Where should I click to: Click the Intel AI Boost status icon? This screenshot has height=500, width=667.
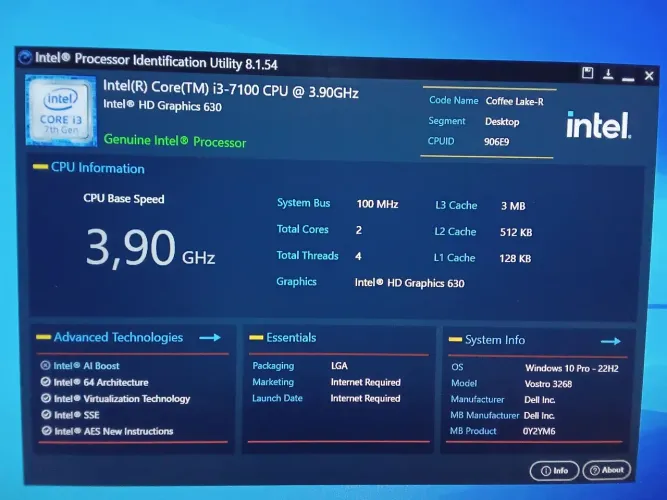45,365
